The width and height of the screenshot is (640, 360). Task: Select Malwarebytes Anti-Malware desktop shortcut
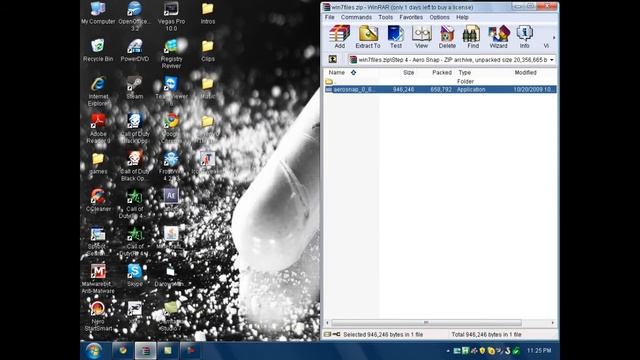(x=98, y=279)
